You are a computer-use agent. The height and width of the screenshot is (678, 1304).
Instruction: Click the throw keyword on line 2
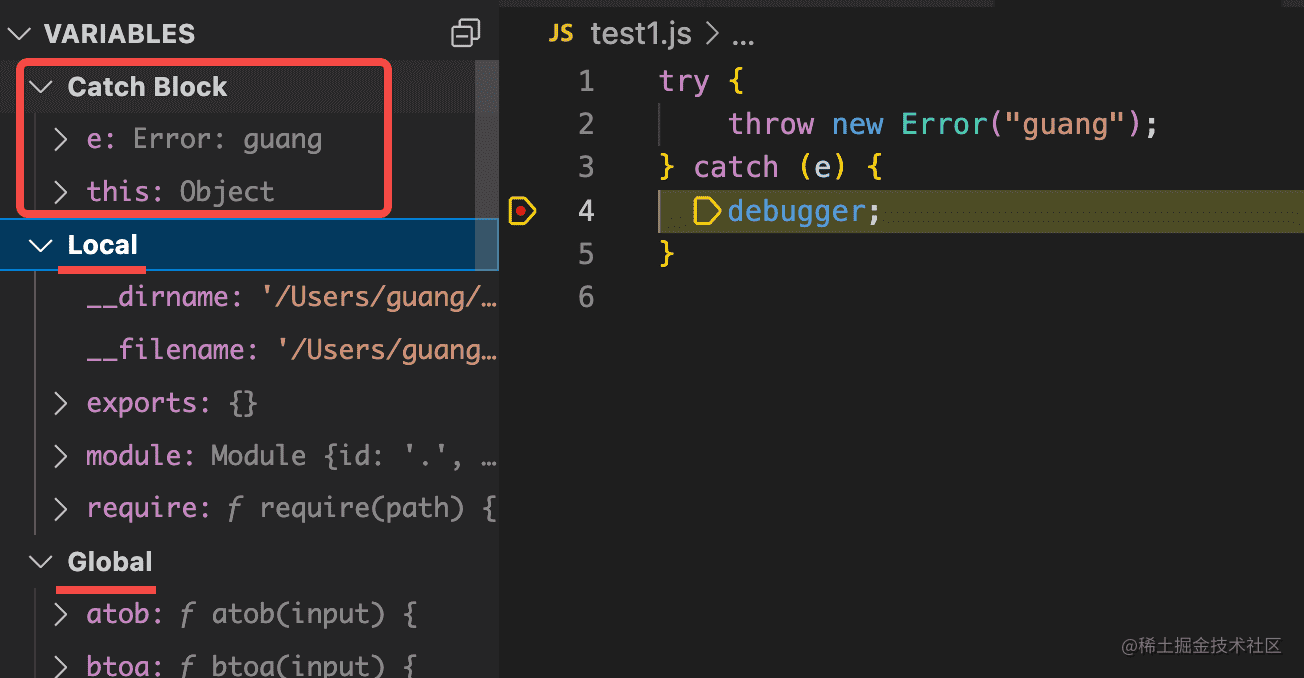(x=770, y=124)
